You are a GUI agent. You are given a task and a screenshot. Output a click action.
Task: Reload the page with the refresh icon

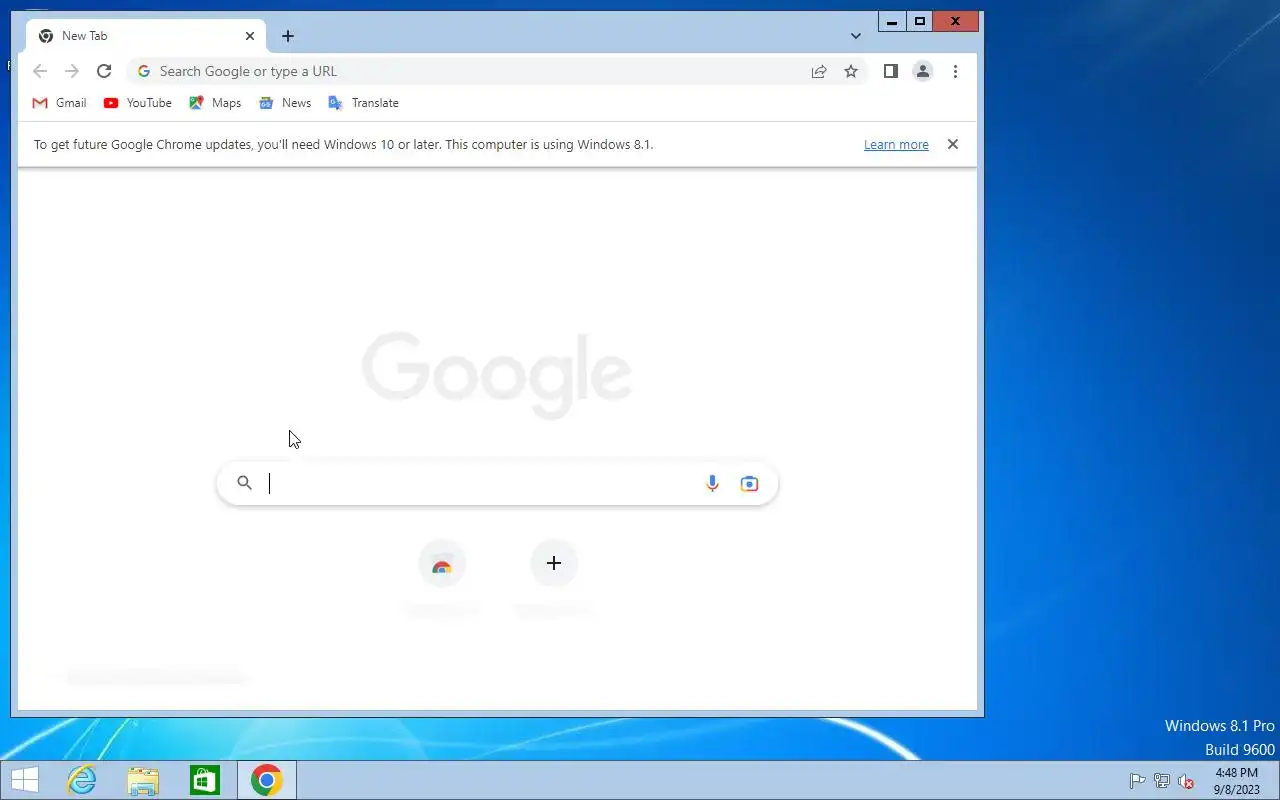point(104,71)
